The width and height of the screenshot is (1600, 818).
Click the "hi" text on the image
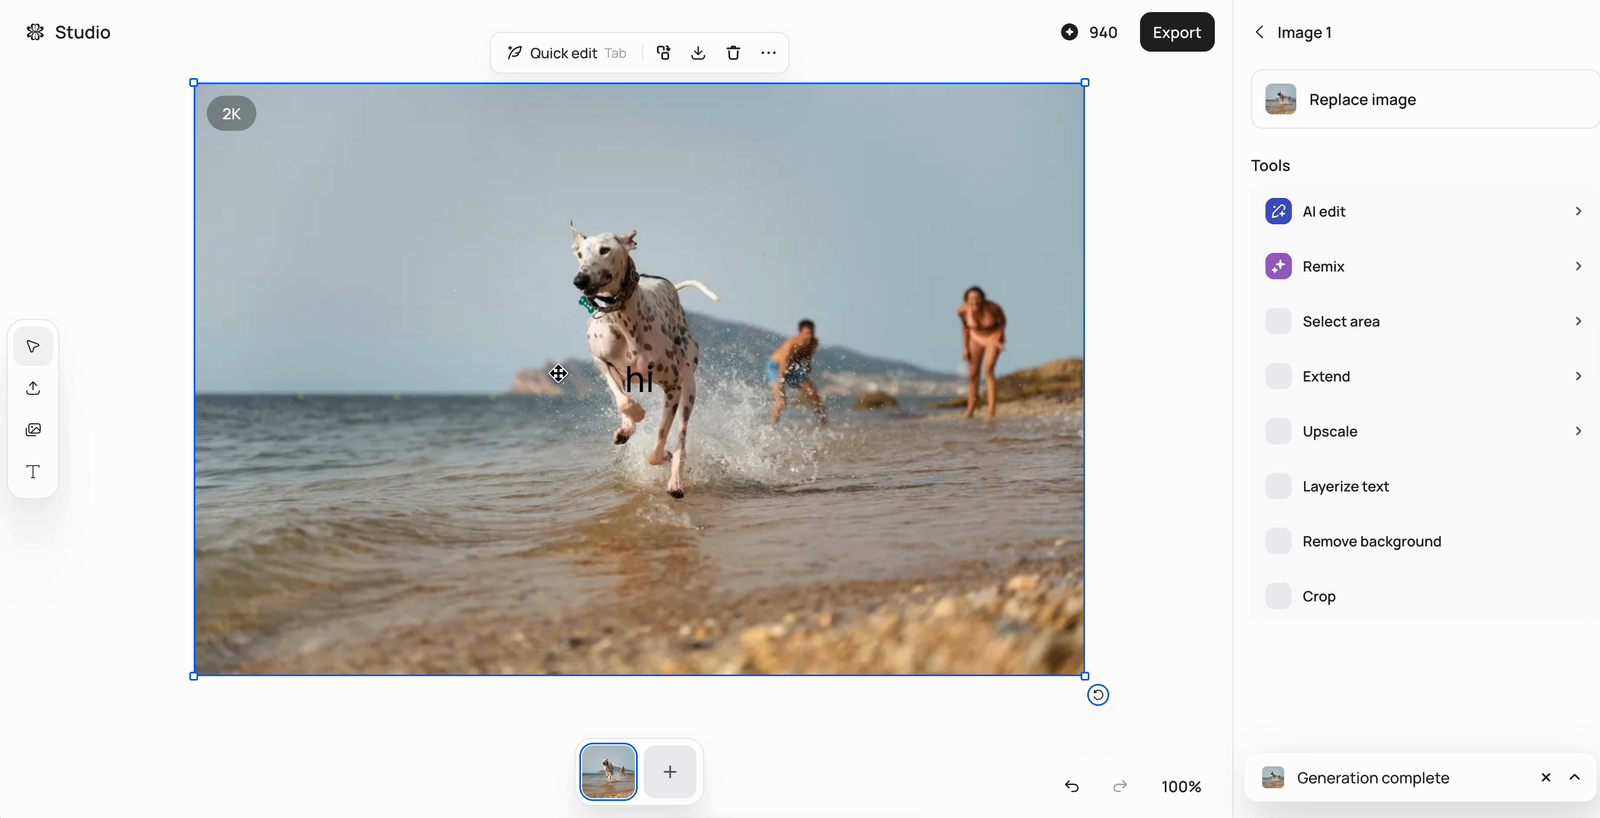point(639,379)
